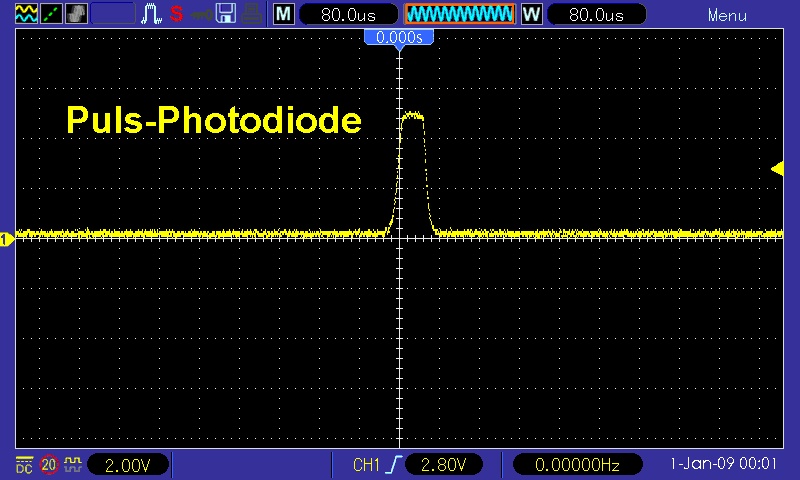Viewport: 800px width, 480px height.
Task: Open the 2.00V vertical scale field
Action: pyautogui.click(x=128, y=465)
